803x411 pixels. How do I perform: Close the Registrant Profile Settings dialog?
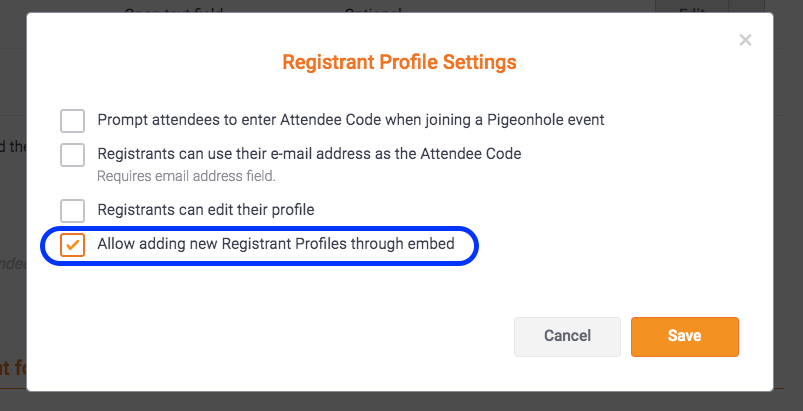pyautogui.click(x=745, y=41)
